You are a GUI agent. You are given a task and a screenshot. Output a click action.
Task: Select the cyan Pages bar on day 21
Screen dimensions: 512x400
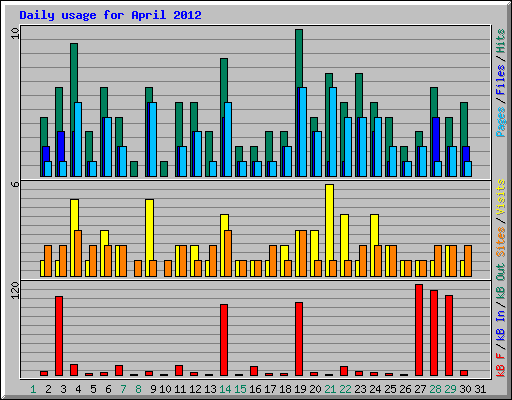pos(333,132)
